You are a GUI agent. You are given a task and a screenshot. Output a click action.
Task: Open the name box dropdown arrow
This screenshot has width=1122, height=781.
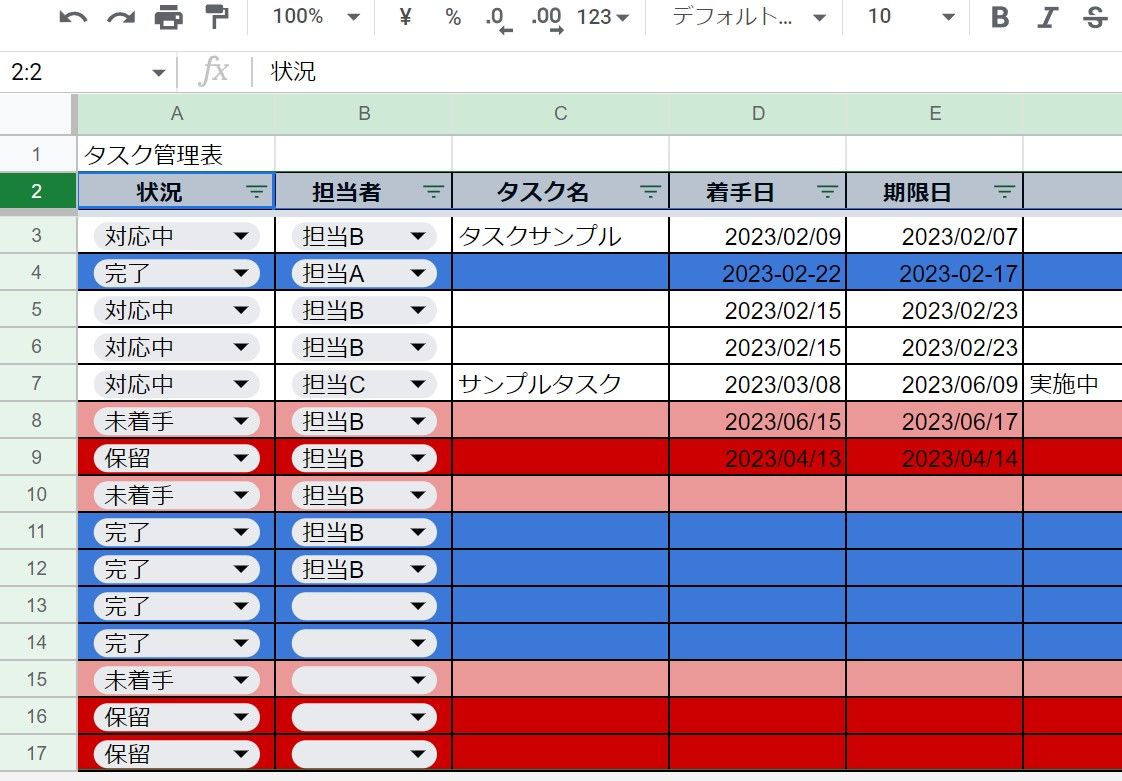(158, 72)
